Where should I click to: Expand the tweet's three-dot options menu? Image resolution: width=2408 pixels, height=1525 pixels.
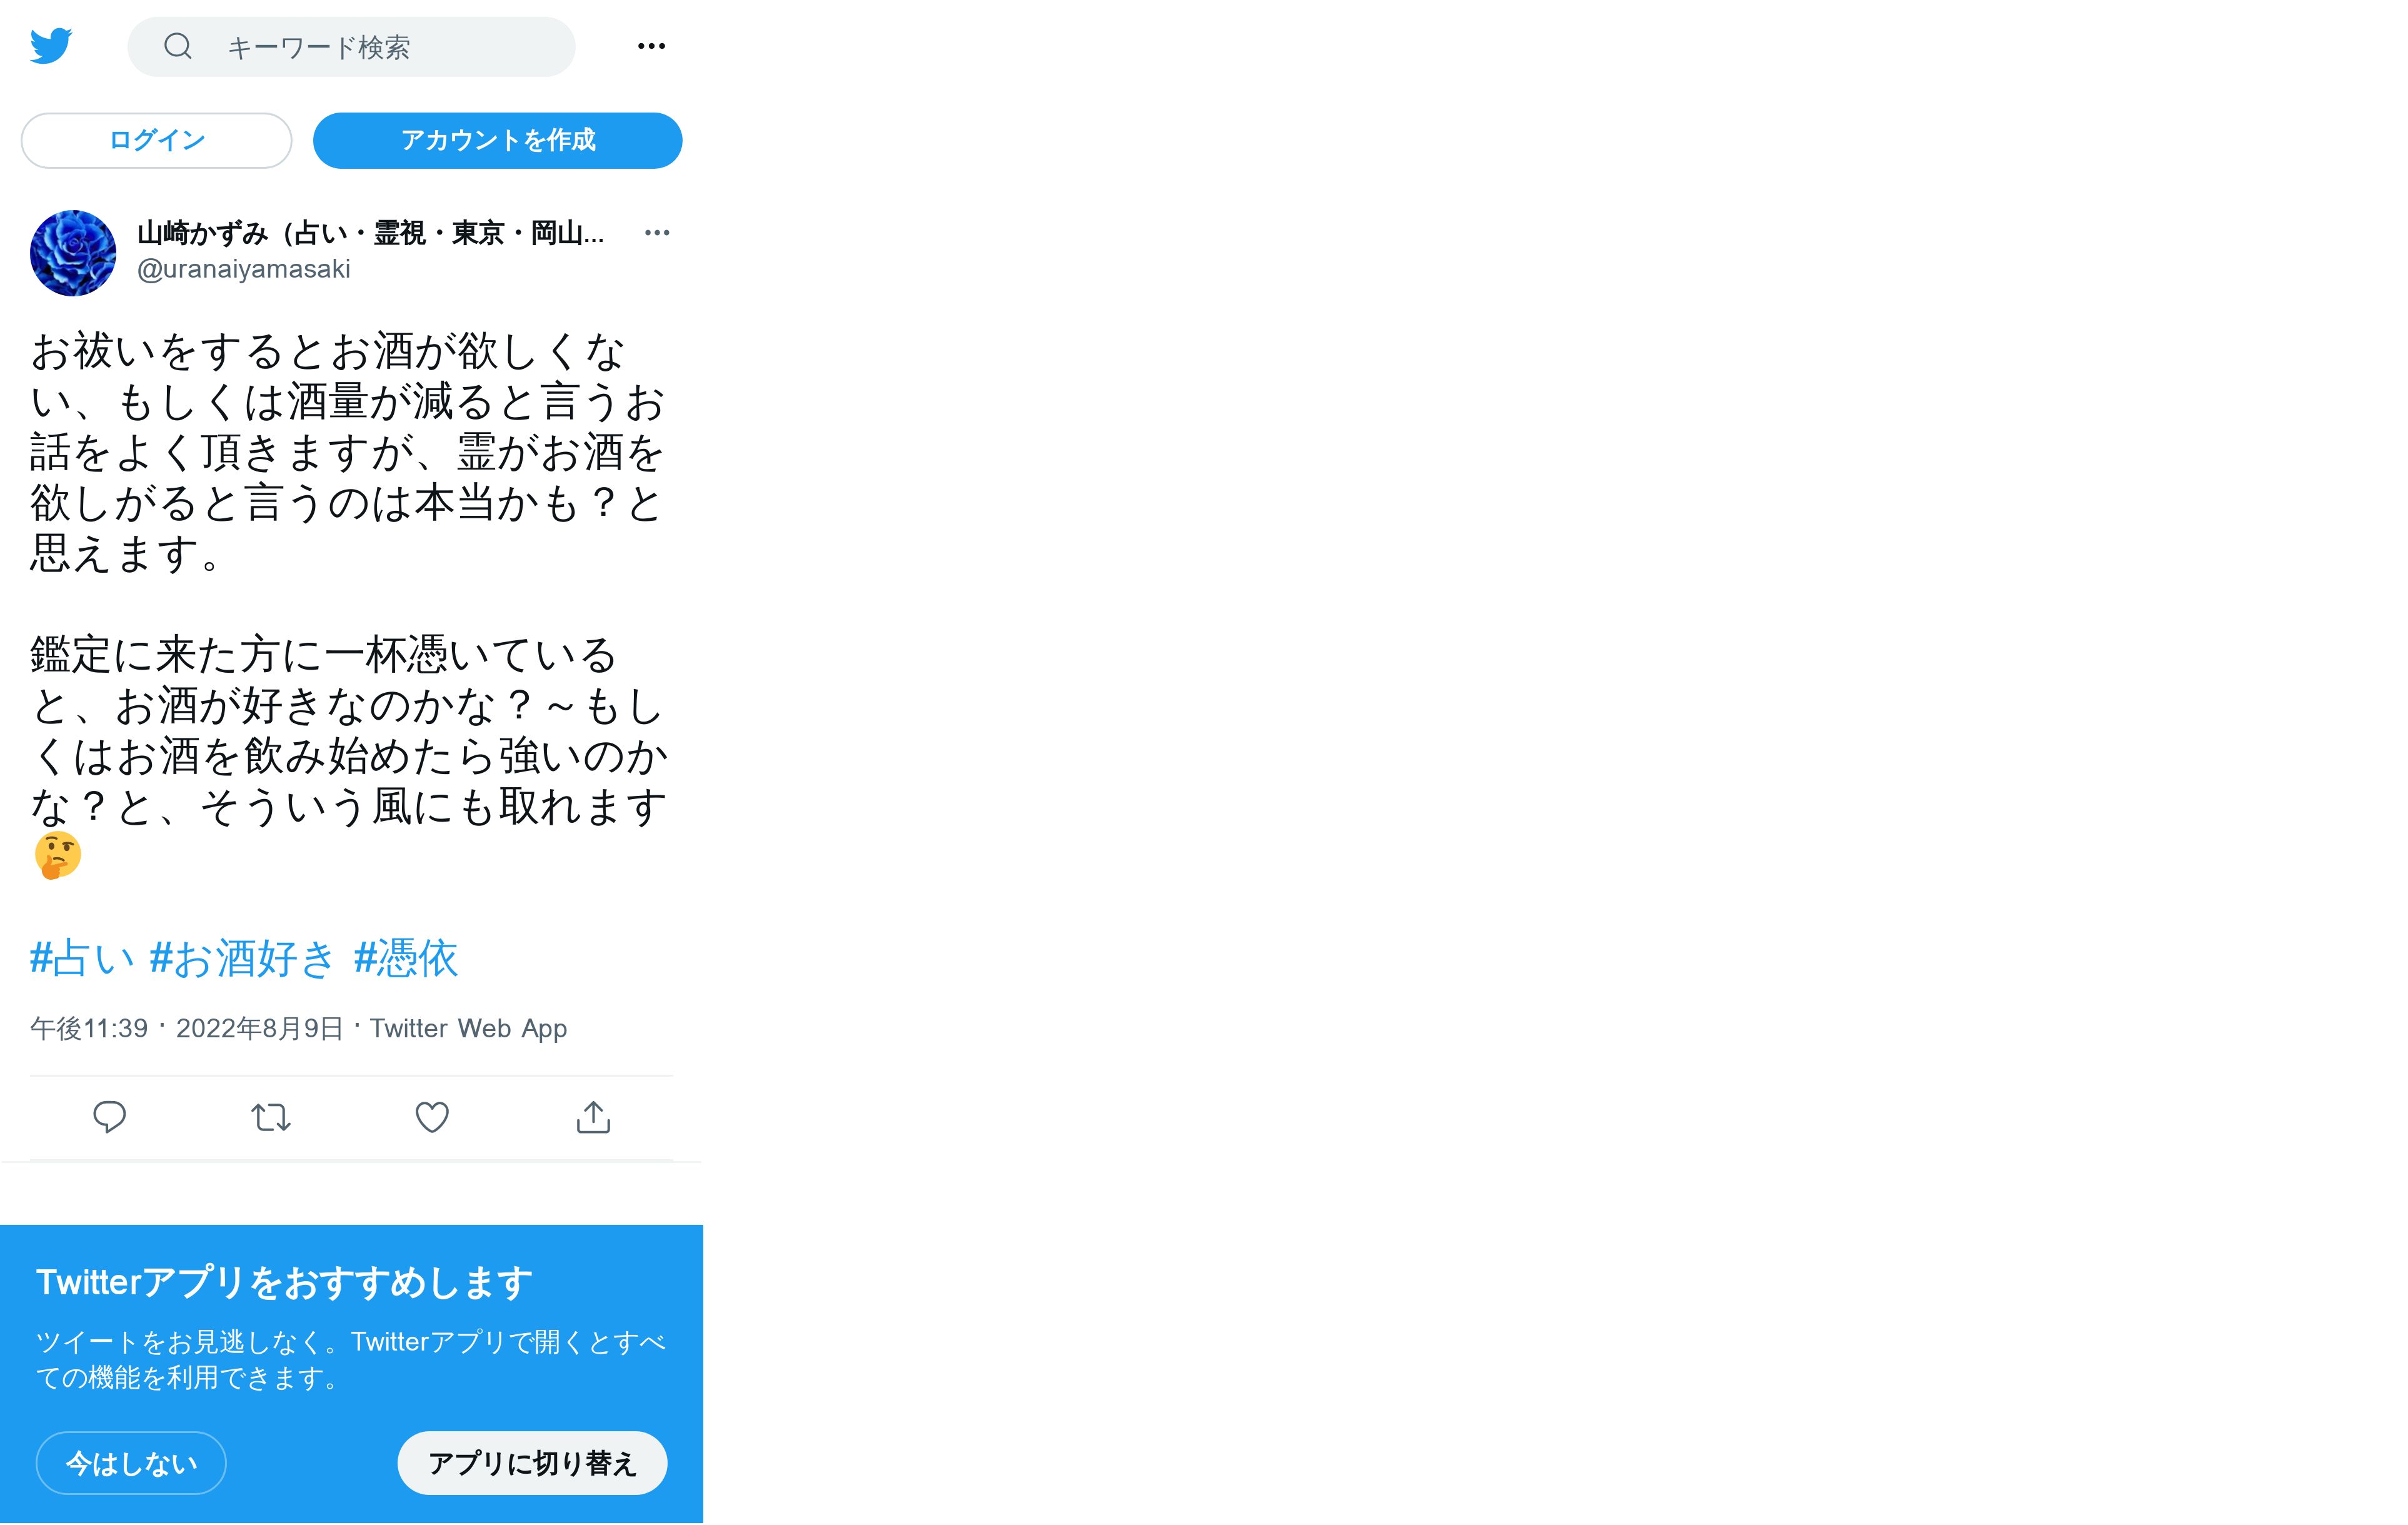(x=657, y=233)
